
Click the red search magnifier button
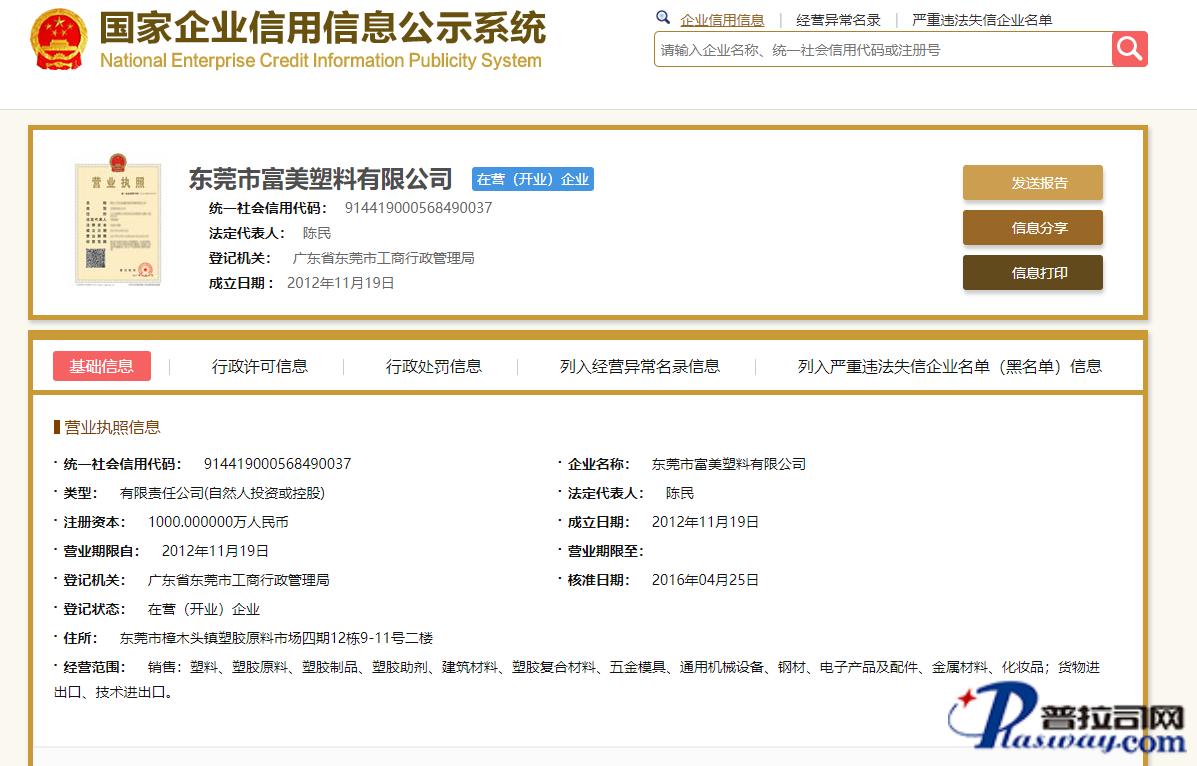click(1129, 50)
